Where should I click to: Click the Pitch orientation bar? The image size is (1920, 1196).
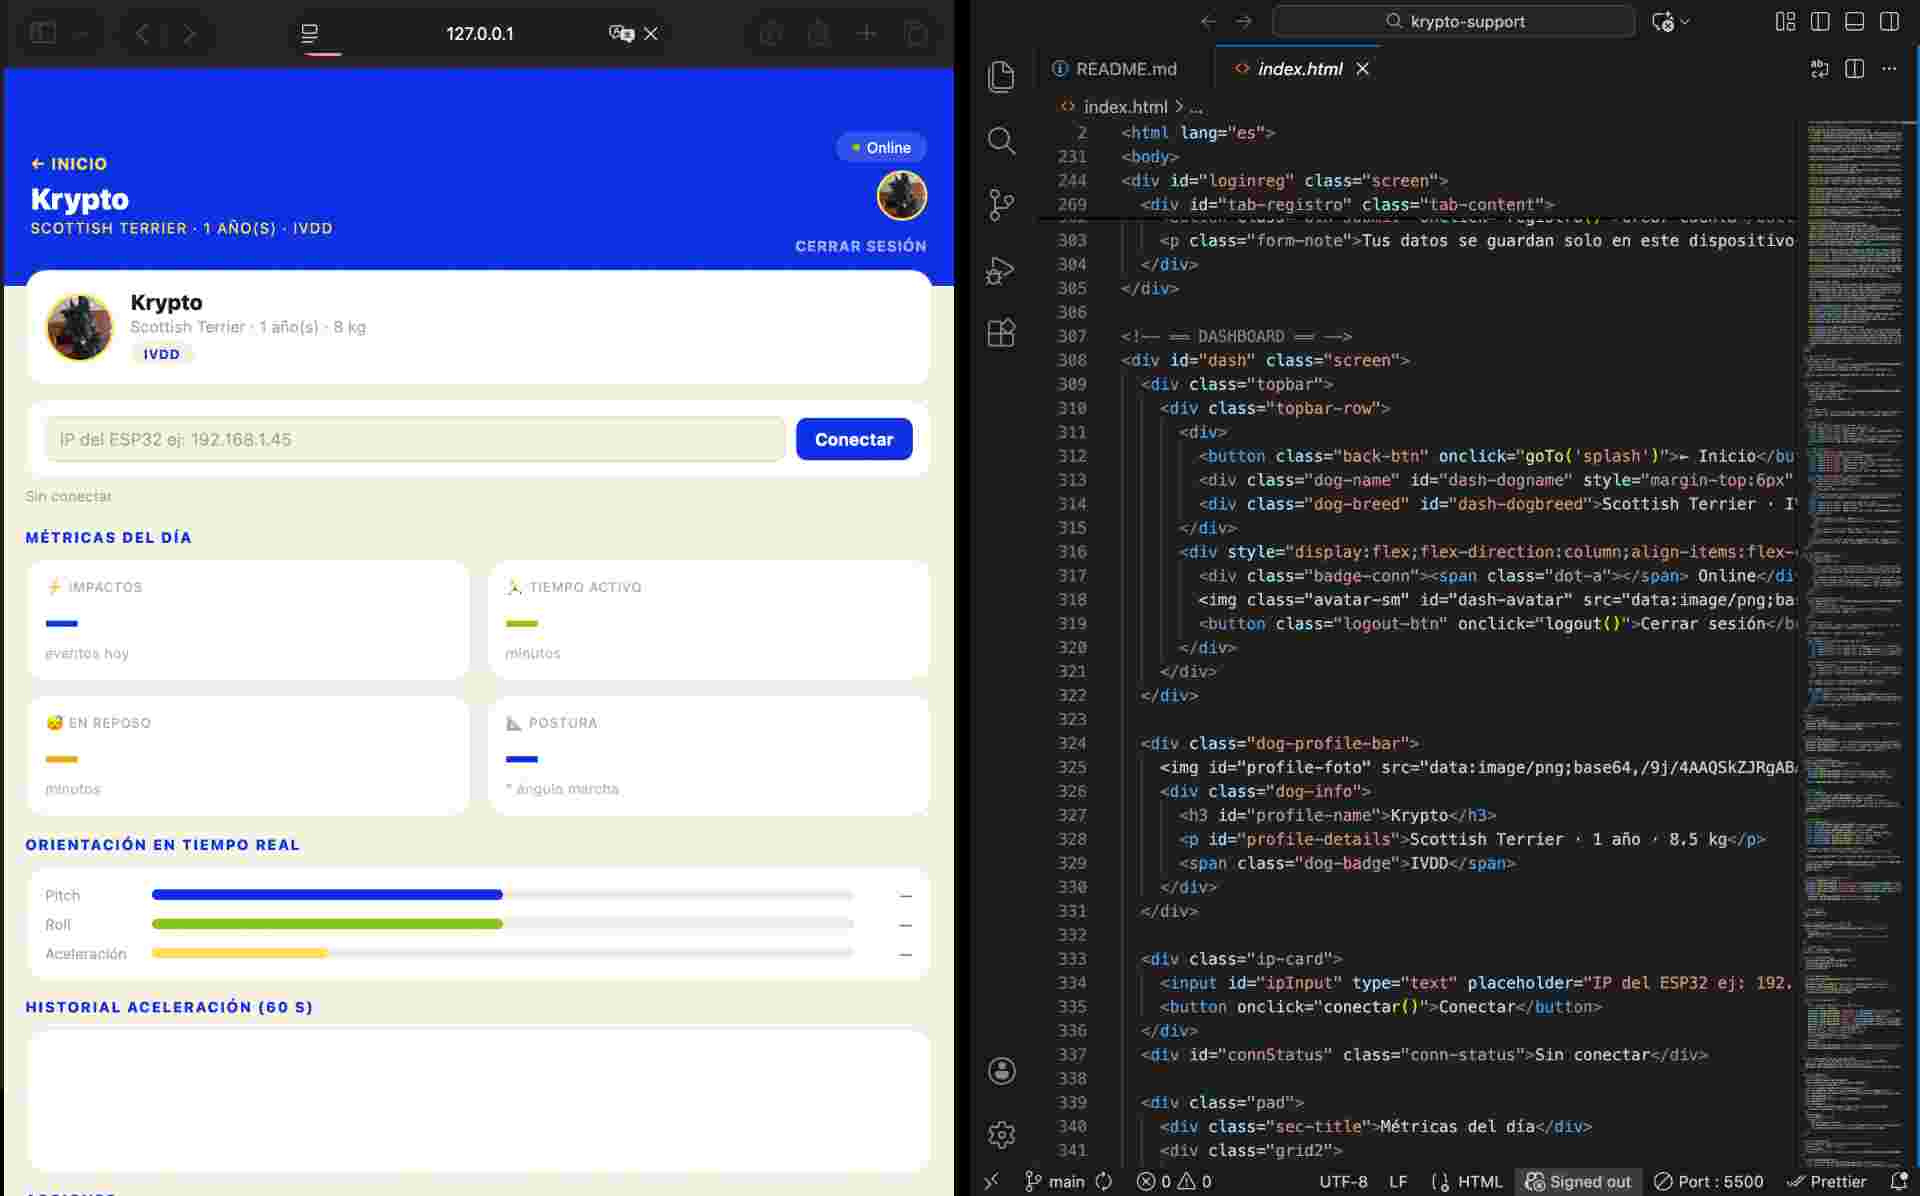[503, 895]
